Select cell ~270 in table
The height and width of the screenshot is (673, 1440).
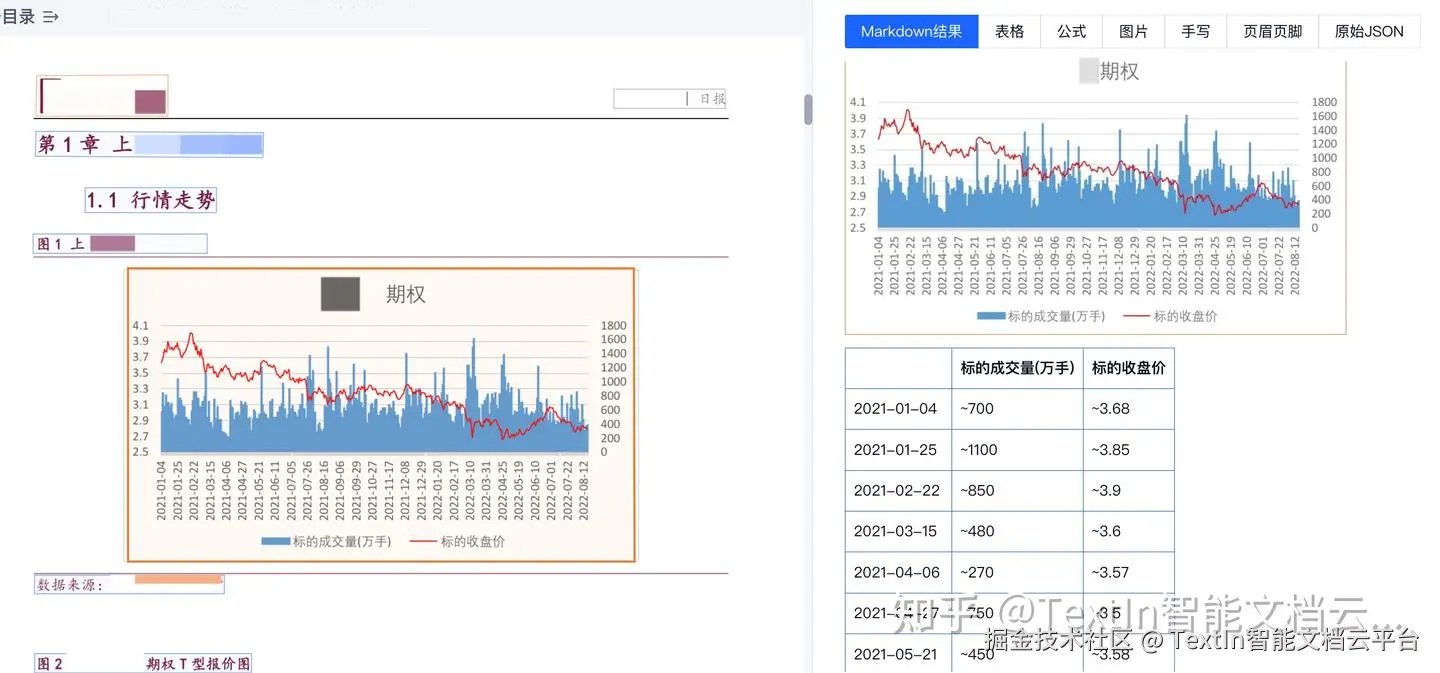pos(1017,573)
